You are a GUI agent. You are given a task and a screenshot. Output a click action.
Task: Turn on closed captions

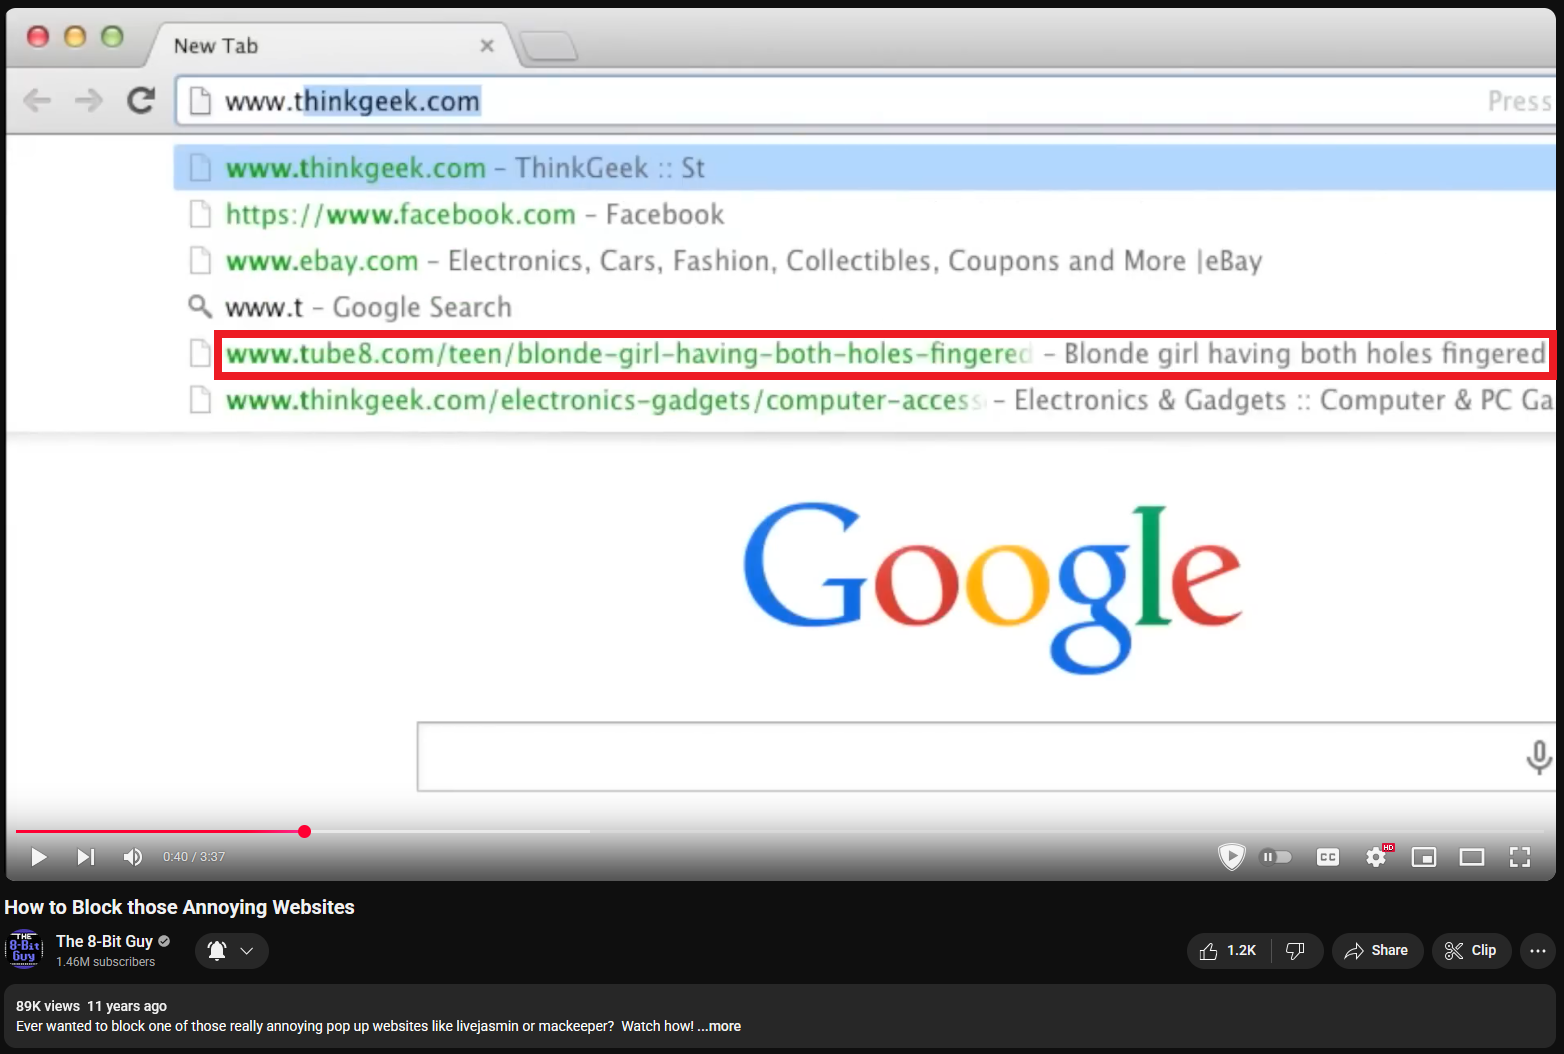1328,857
